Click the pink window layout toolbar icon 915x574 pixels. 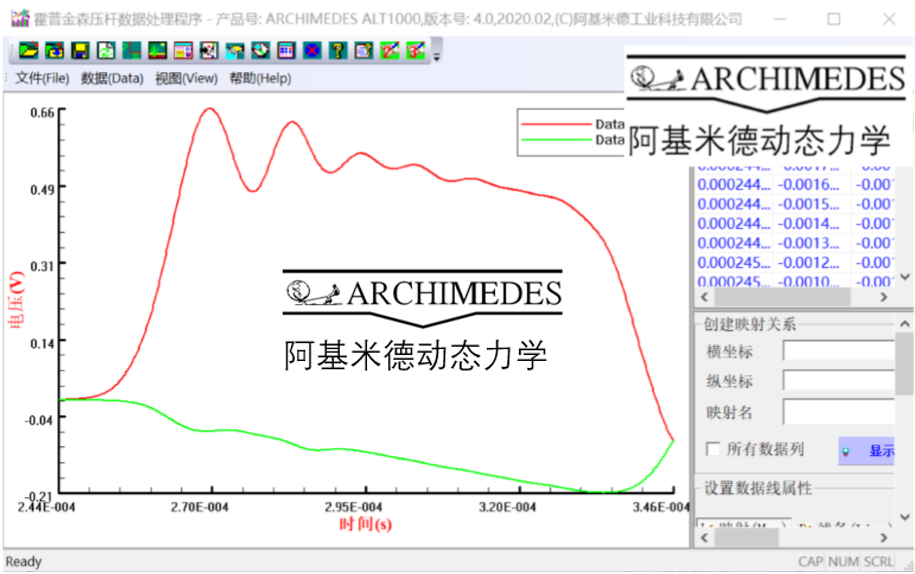pyautogui.click(x=183, y=51)
